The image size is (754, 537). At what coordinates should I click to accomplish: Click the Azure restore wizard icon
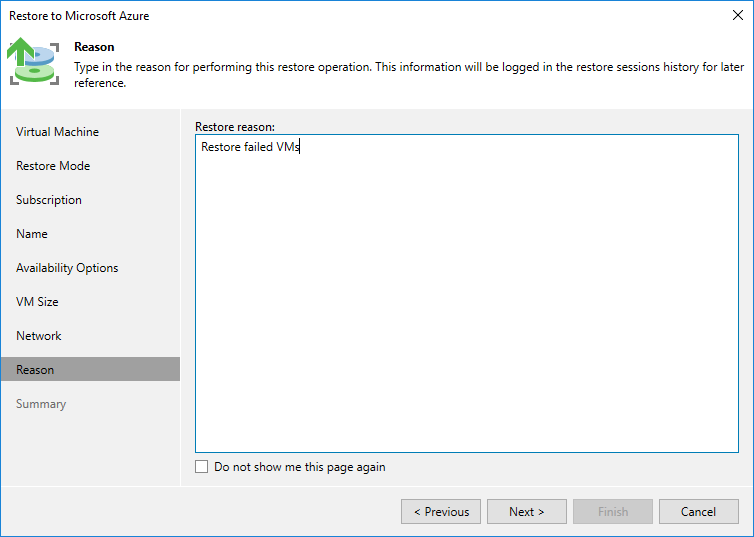click(x=34, y=62)
